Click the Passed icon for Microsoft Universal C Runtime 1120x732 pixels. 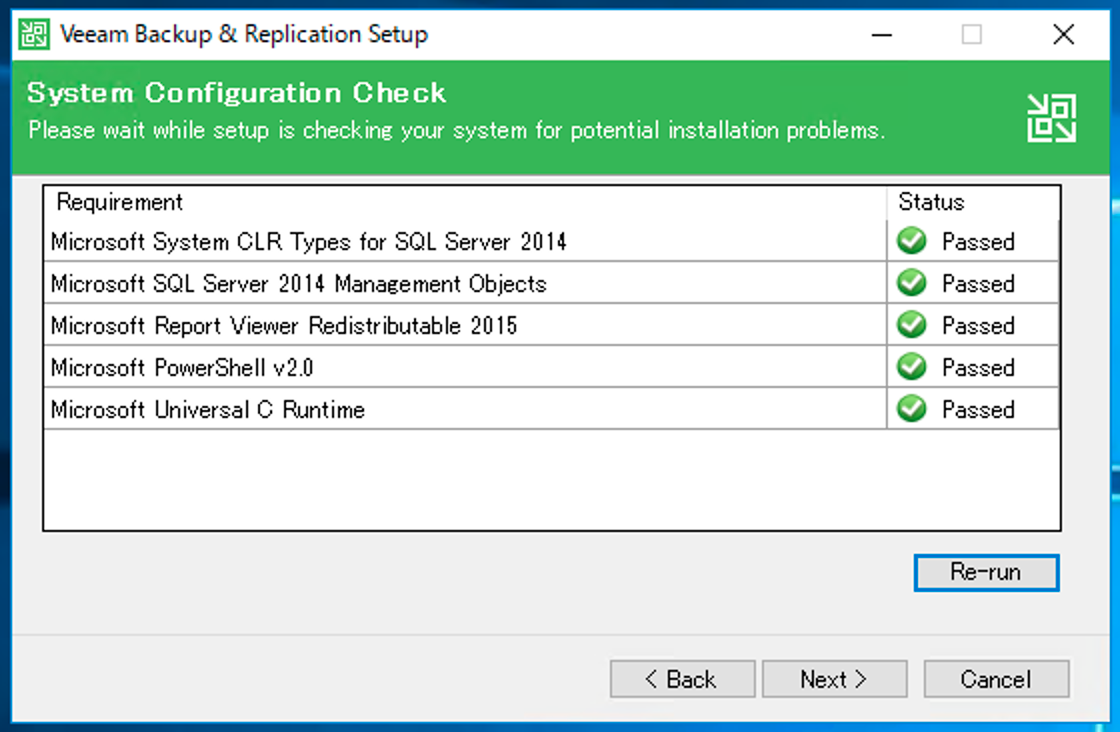[911, 408]
